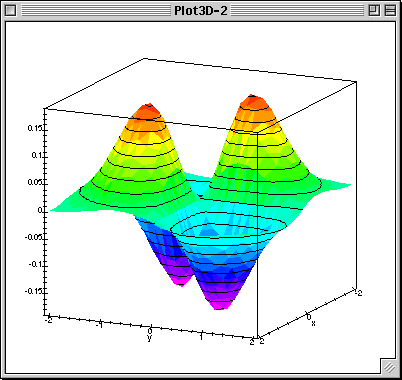Click the close box of Plot3D-2 window
The height and width of the screenshot is (380, 402).
point(11,11)
